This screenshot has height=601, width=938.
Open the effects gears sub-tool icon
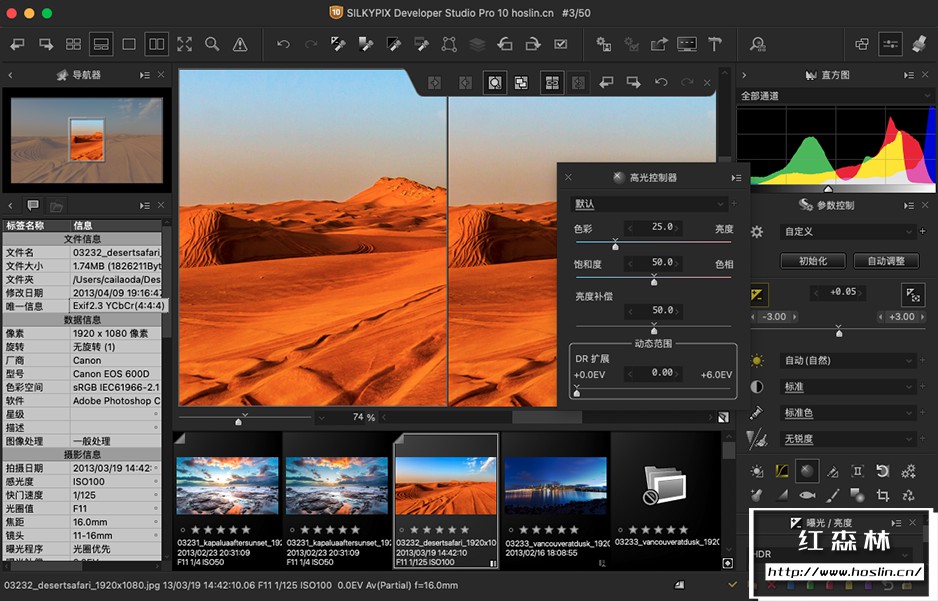[908, 471]
